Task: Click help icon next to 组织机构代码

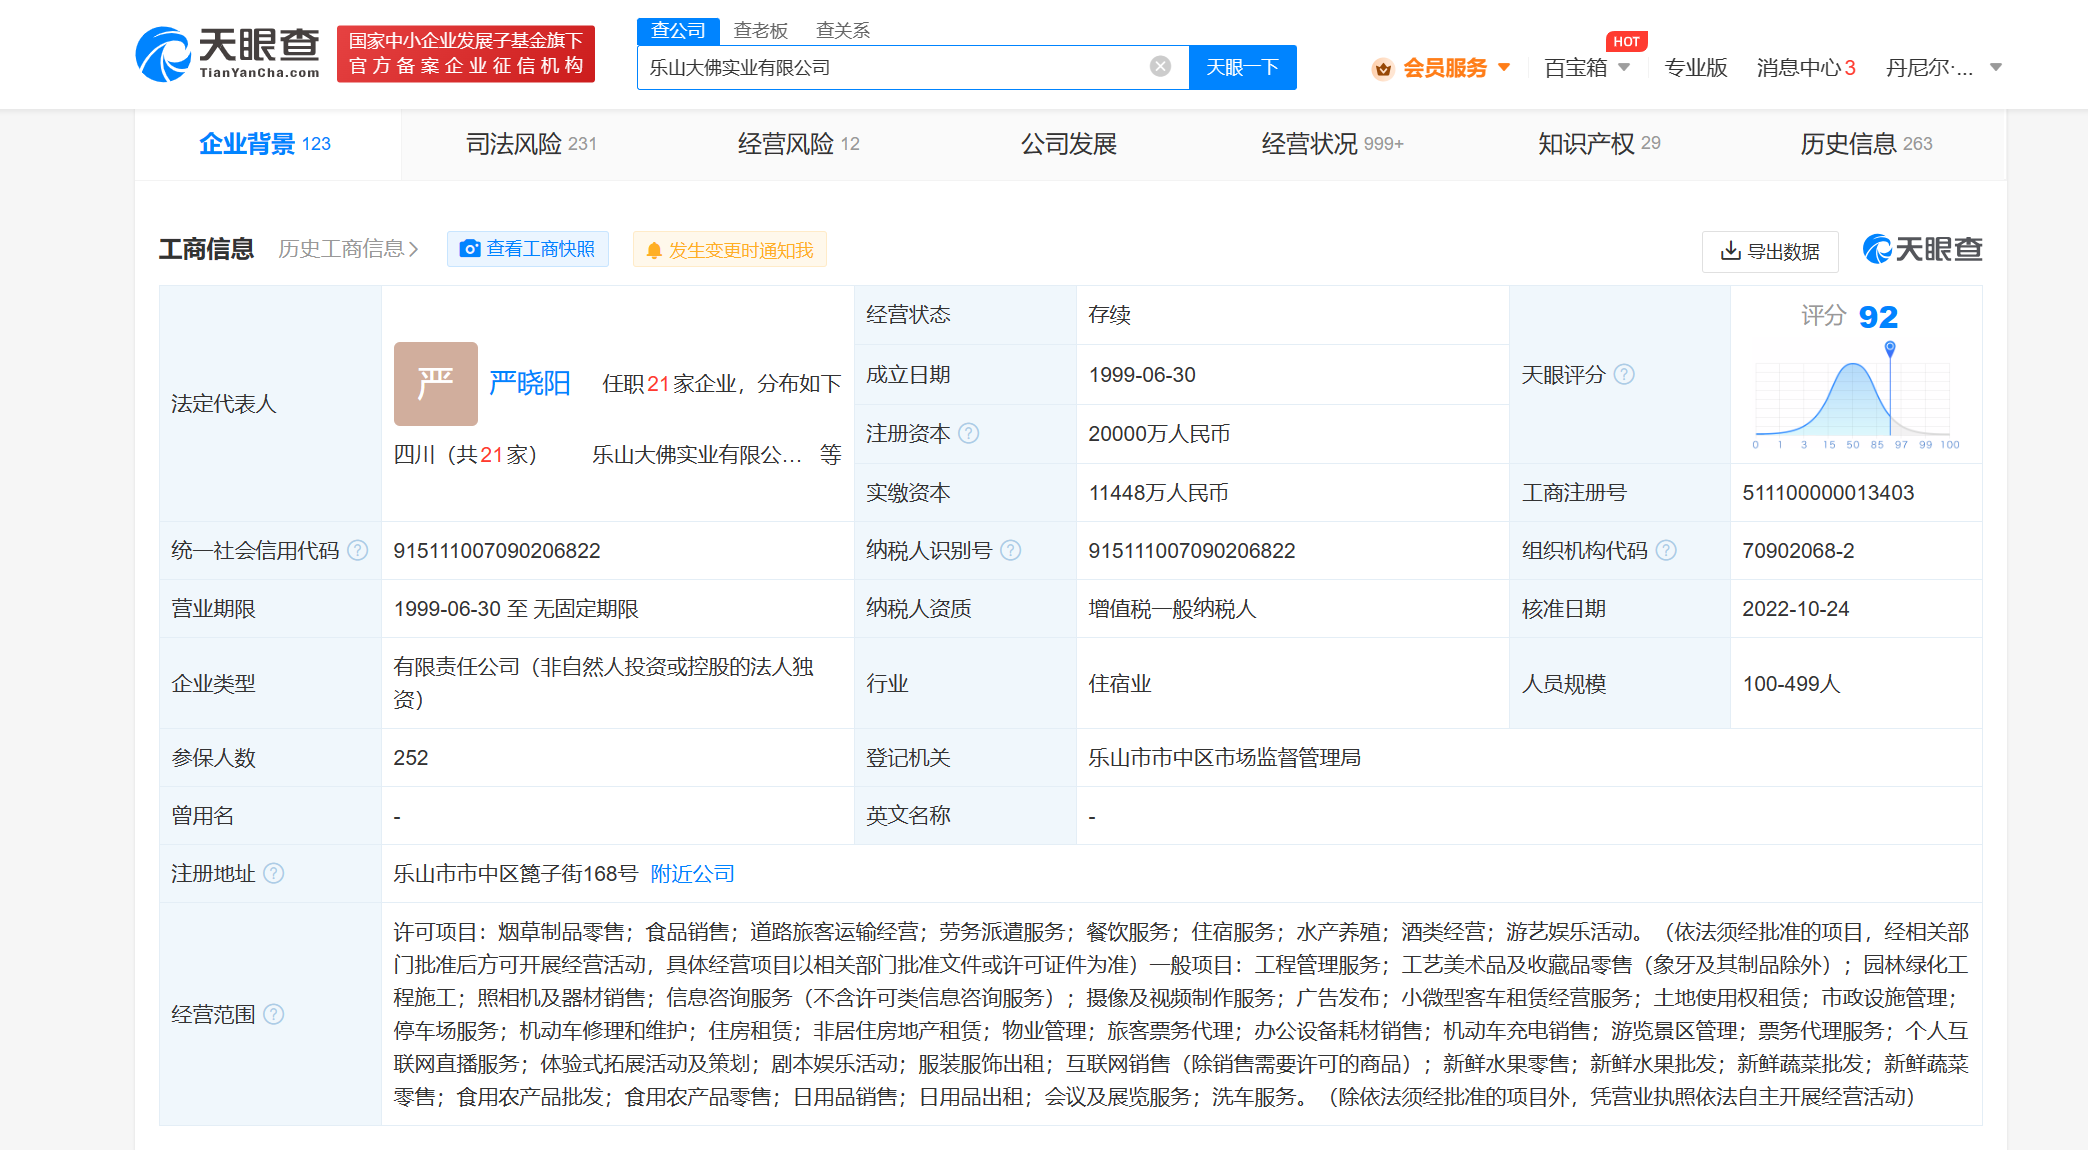Action: click(1665, 550)
